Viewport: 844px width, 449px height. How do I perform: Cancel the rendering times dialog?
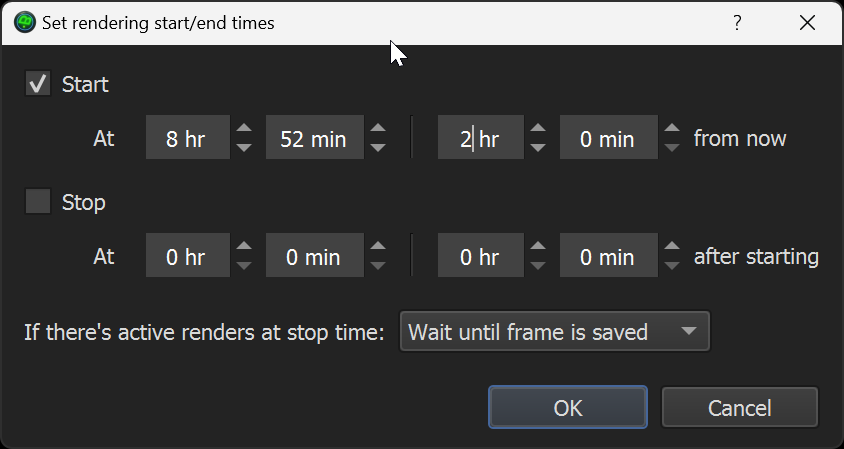[740, 408]
